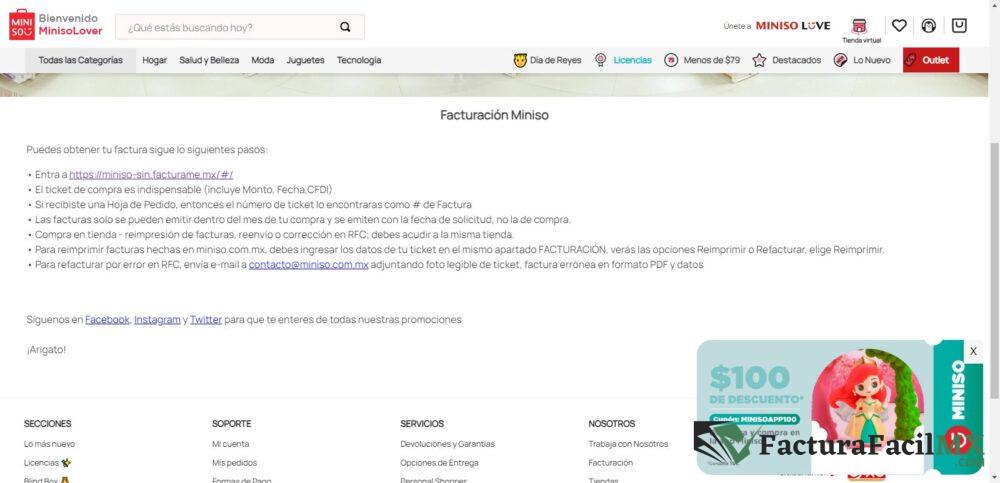Click the Lo Nuevo icon
1000x483 pixels.
pyautogui.click(x=840, y=60)
